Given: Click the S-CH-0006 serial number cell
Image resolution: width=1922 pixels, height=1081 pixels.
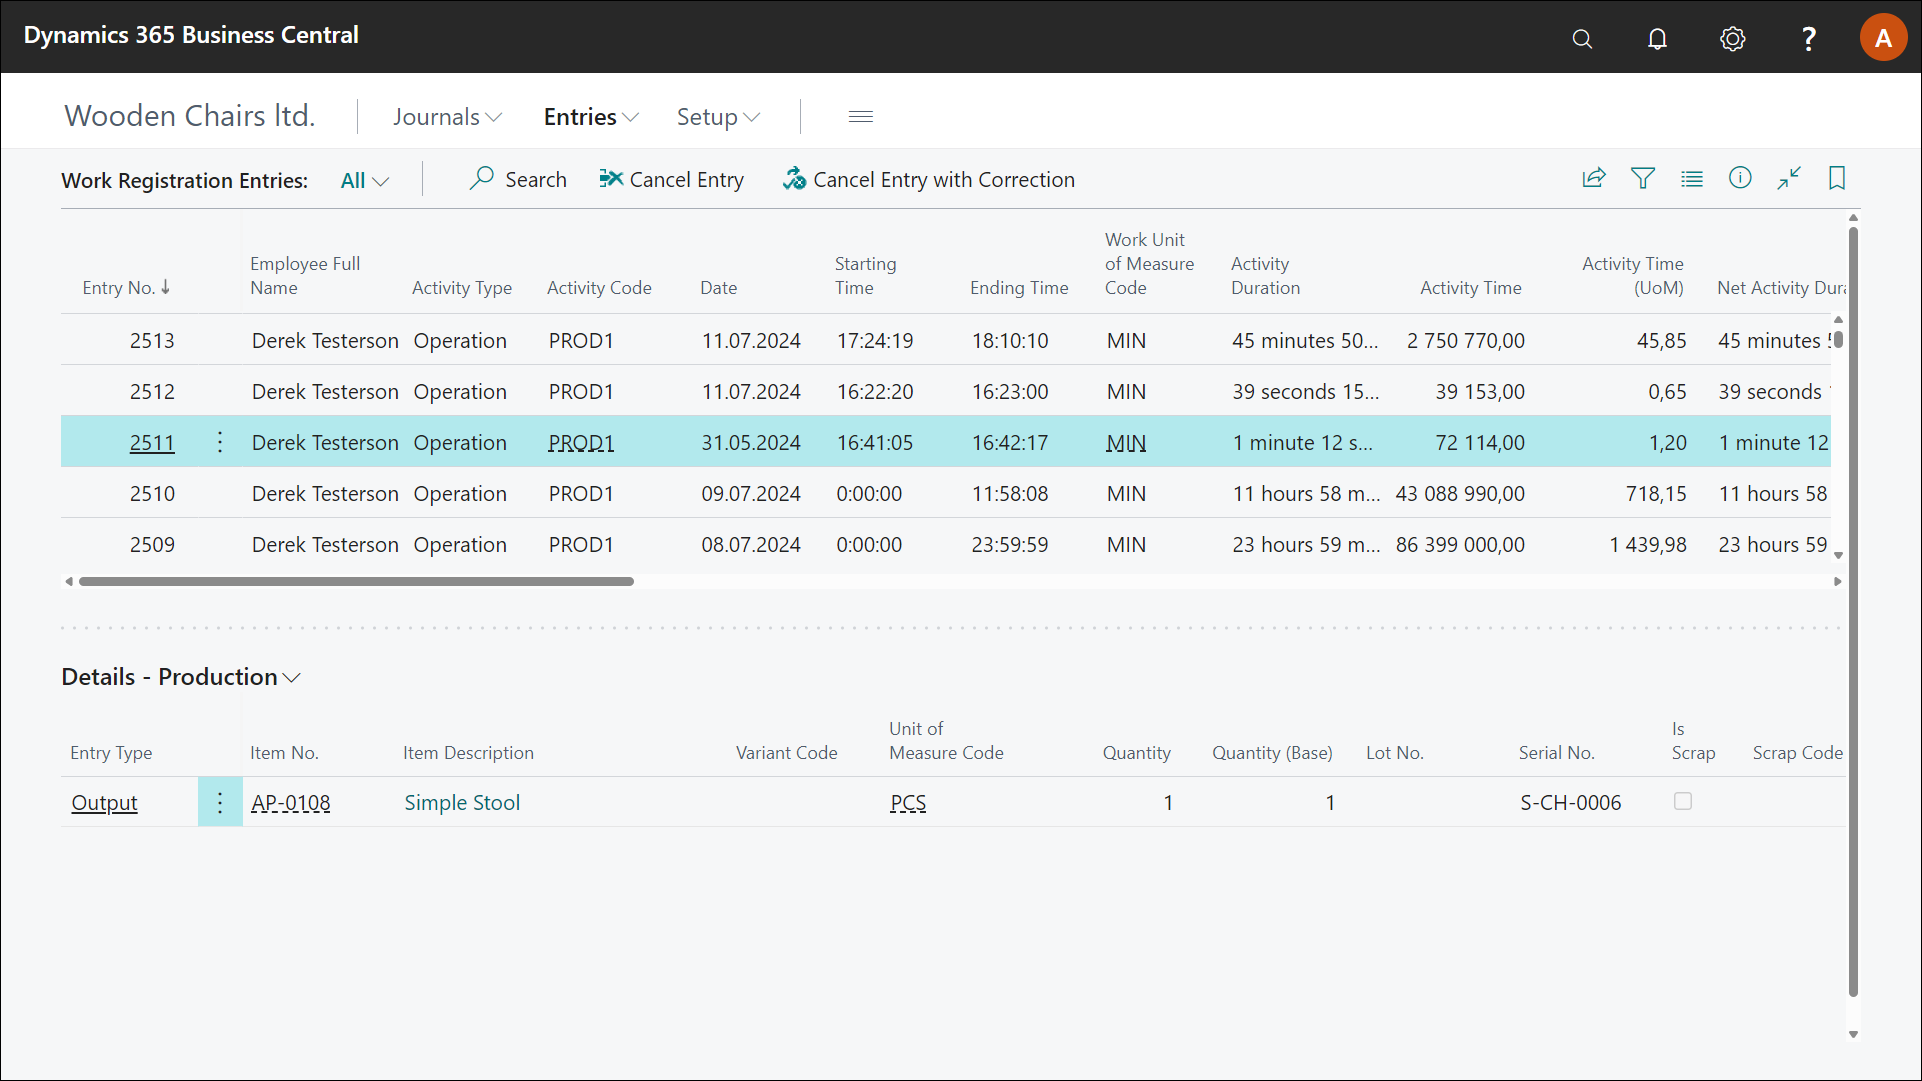Looking at the screenshot, I should [1570, 803].
